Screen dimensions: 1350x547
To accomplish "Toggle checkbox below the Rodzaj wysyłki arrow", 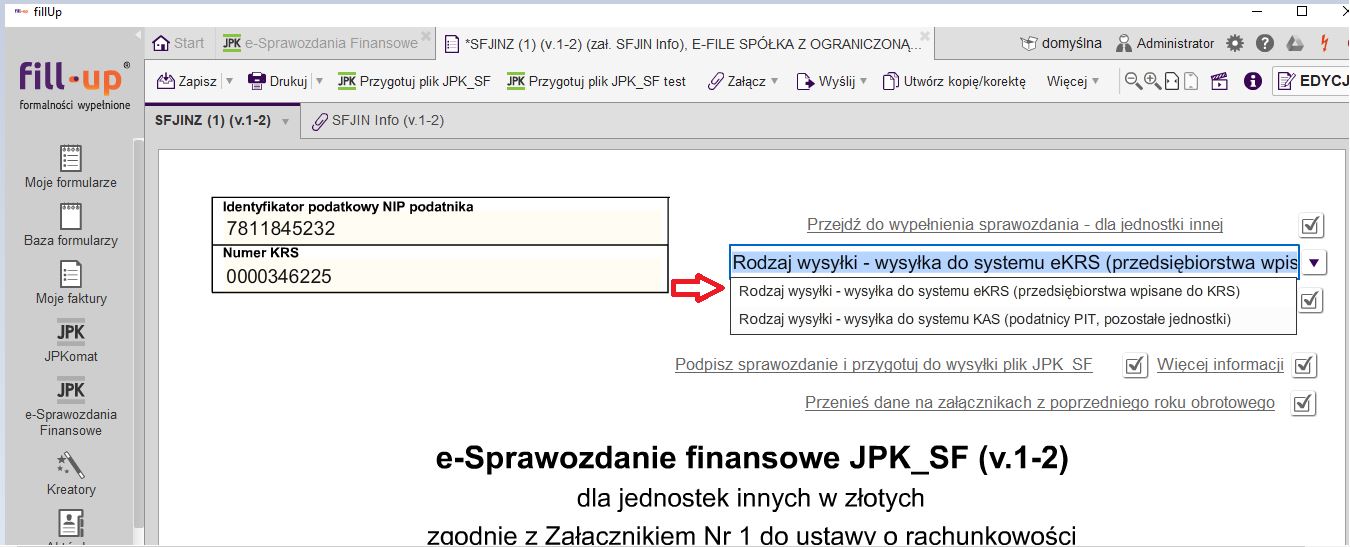I will point(1311,299).
